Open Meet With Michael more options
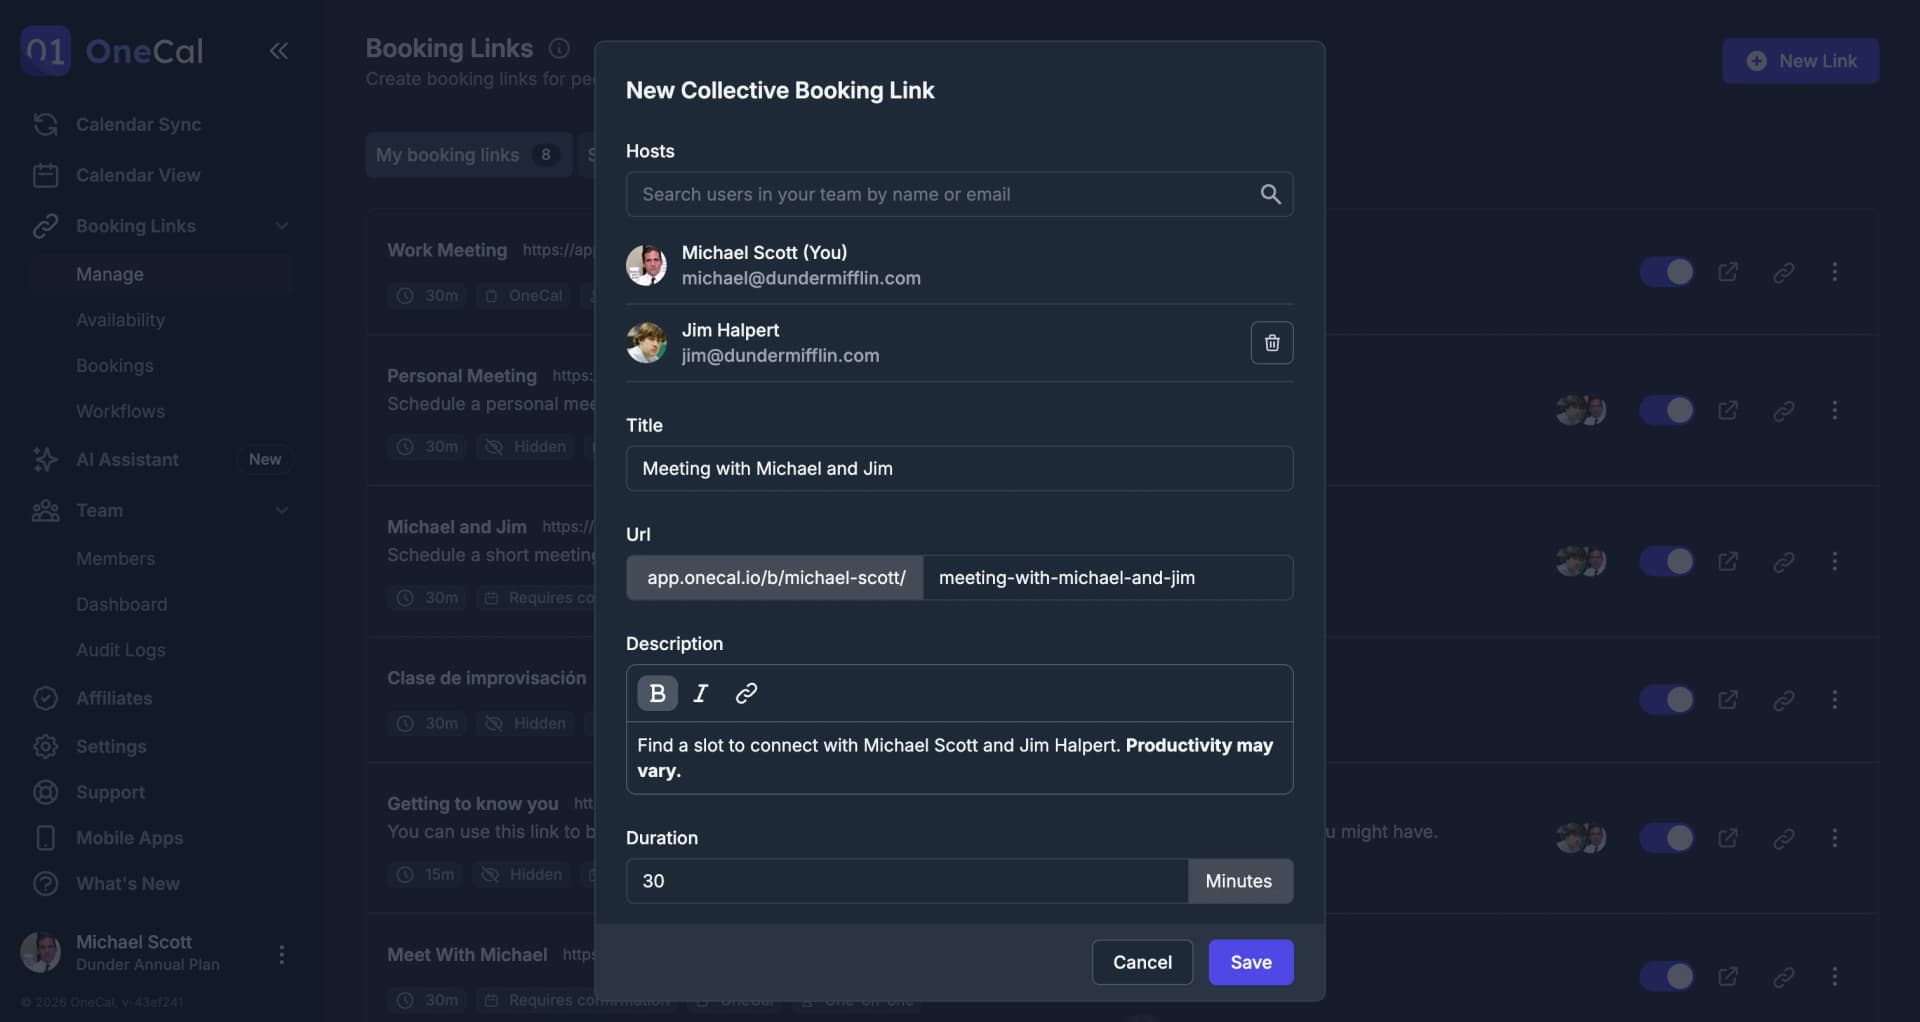This screenshot has width=1920, height=1022. point(1835,976)
